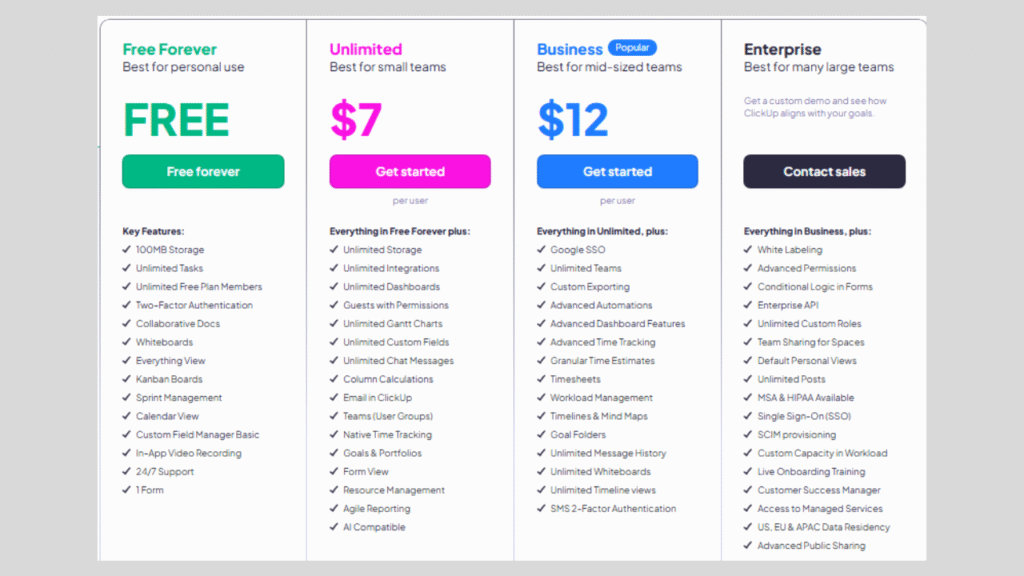Click the Kanban Boards feature item
Screen dimensions: 1024x576
pos(169,379)
